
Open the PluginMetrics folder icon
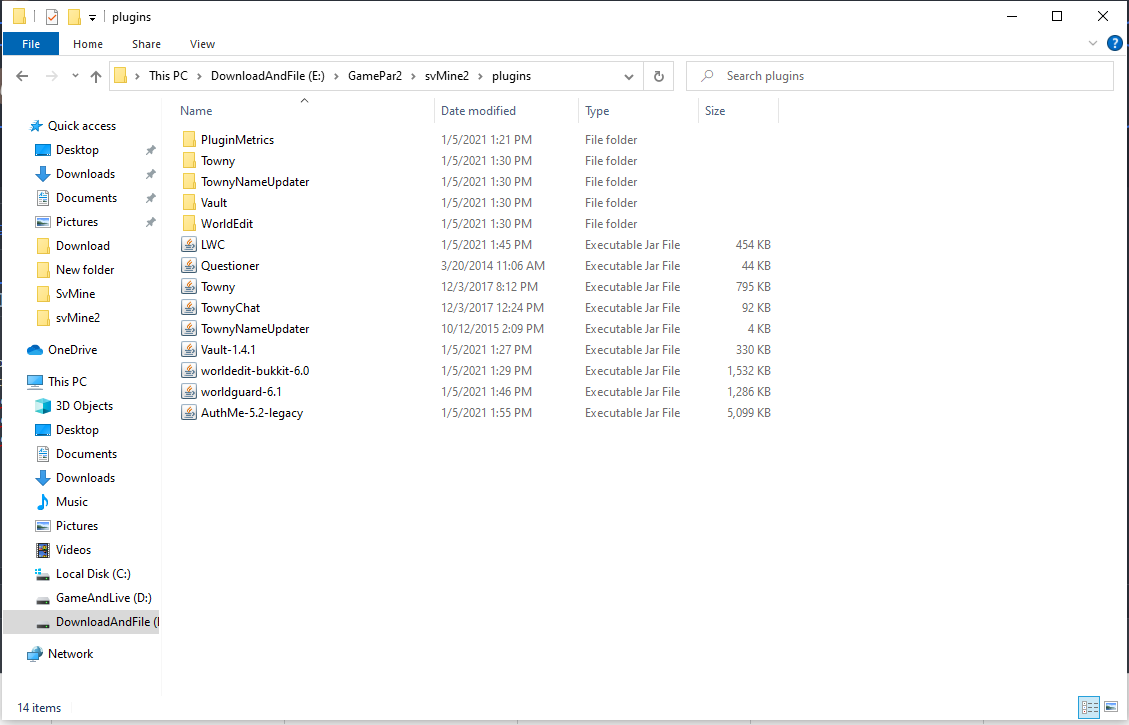coord(189,140)
